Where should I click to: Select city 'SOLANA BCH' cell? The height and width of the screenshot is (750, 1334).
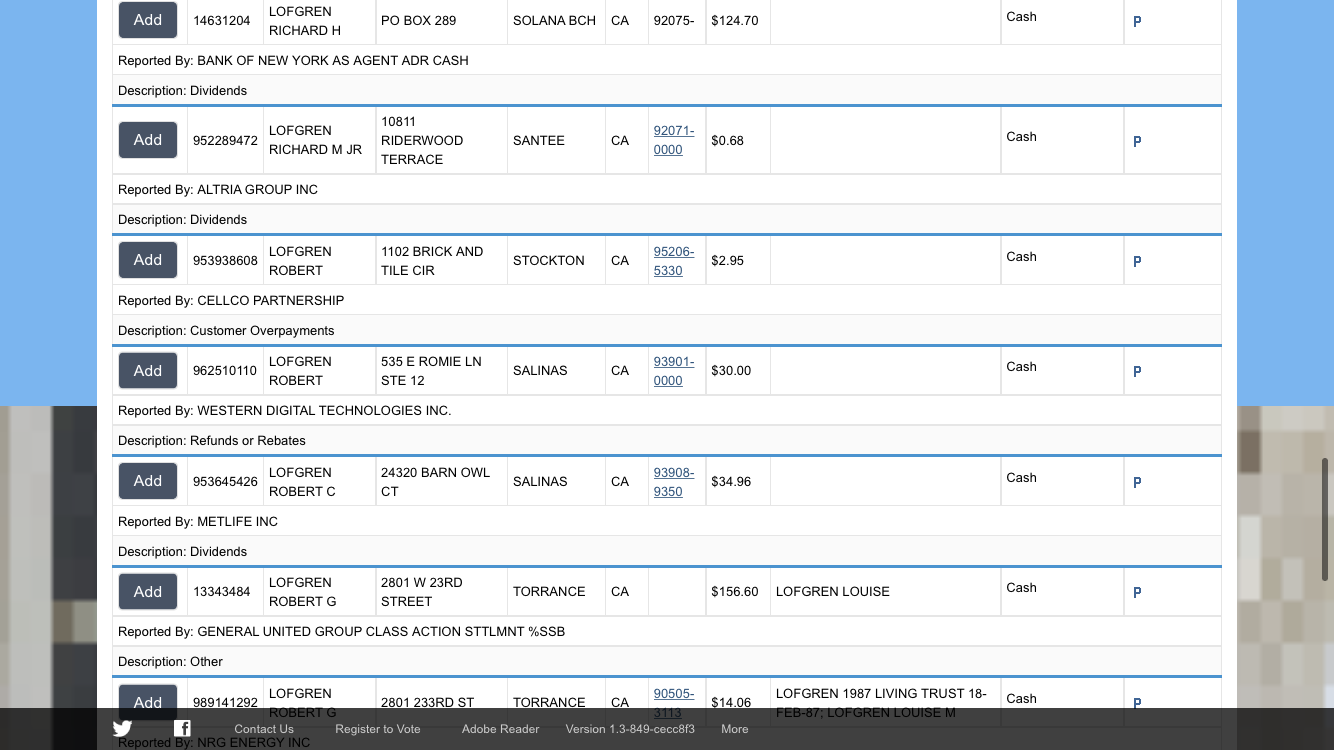[x=556, y=20]
